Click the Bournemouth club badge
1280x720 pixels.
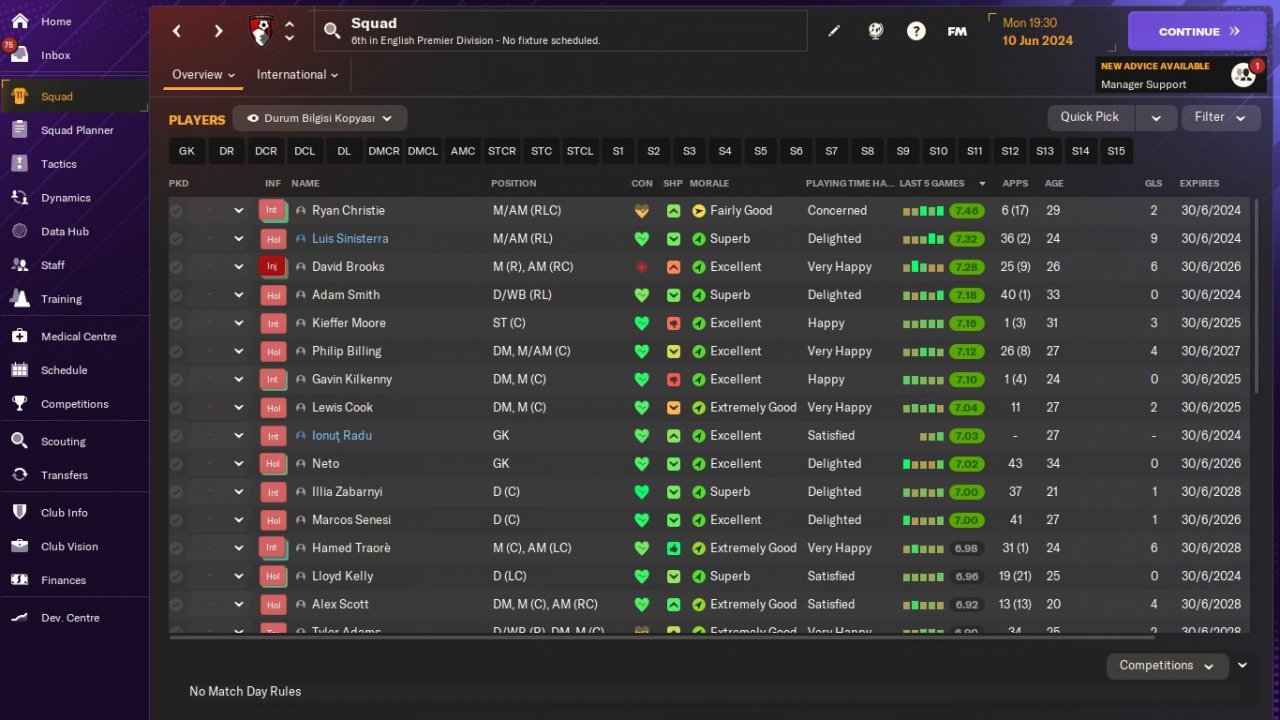[261, 31]
